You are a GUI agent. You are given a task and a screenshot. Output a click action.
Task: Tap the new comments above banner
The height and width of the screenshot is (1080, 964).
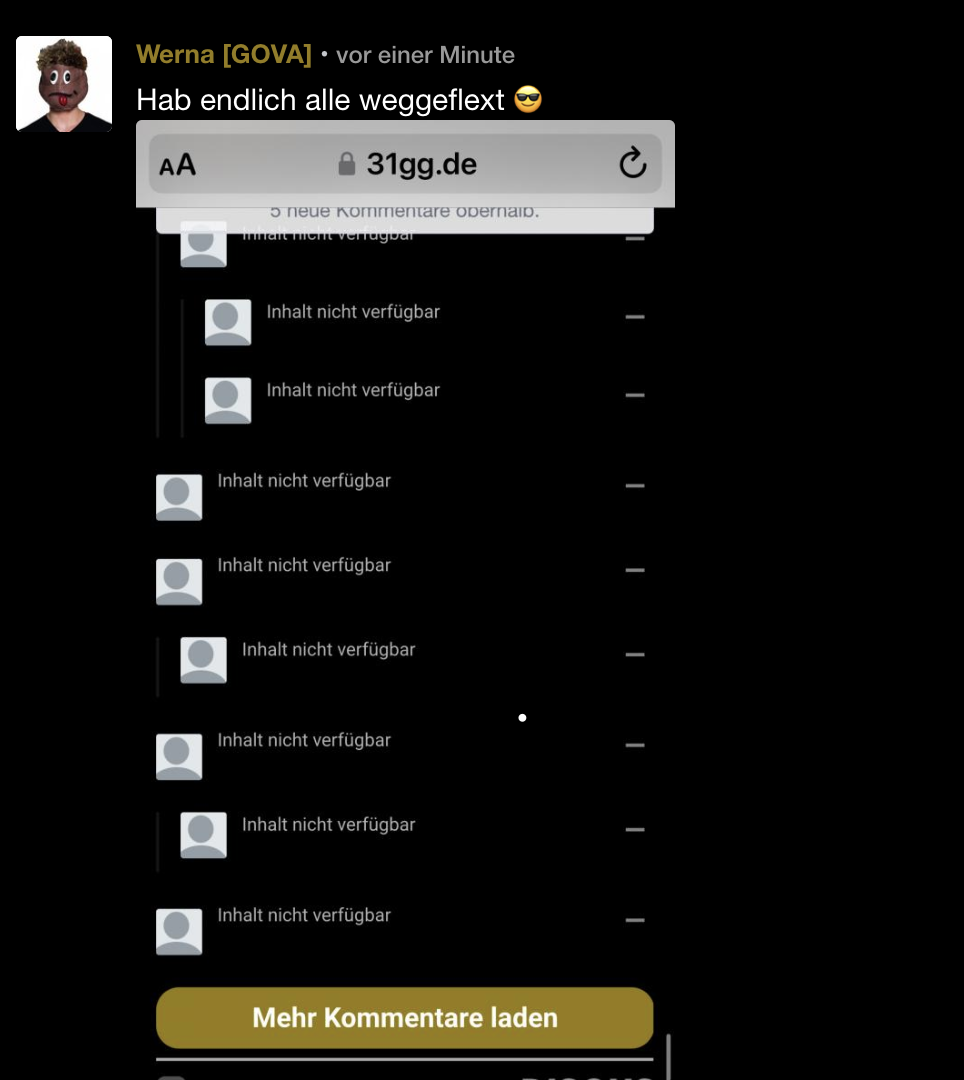click(x=405, y=220)
